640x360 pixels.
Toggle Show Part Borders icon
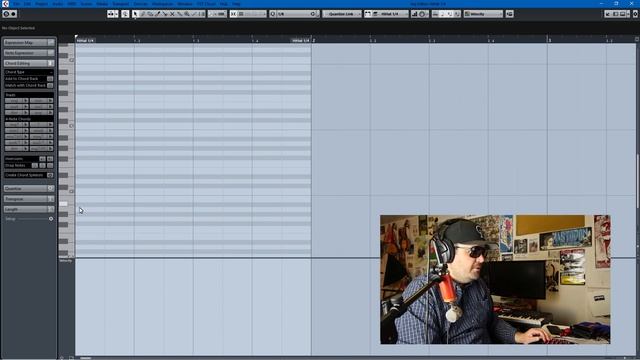pyautogui.click(x=368, y=14)
